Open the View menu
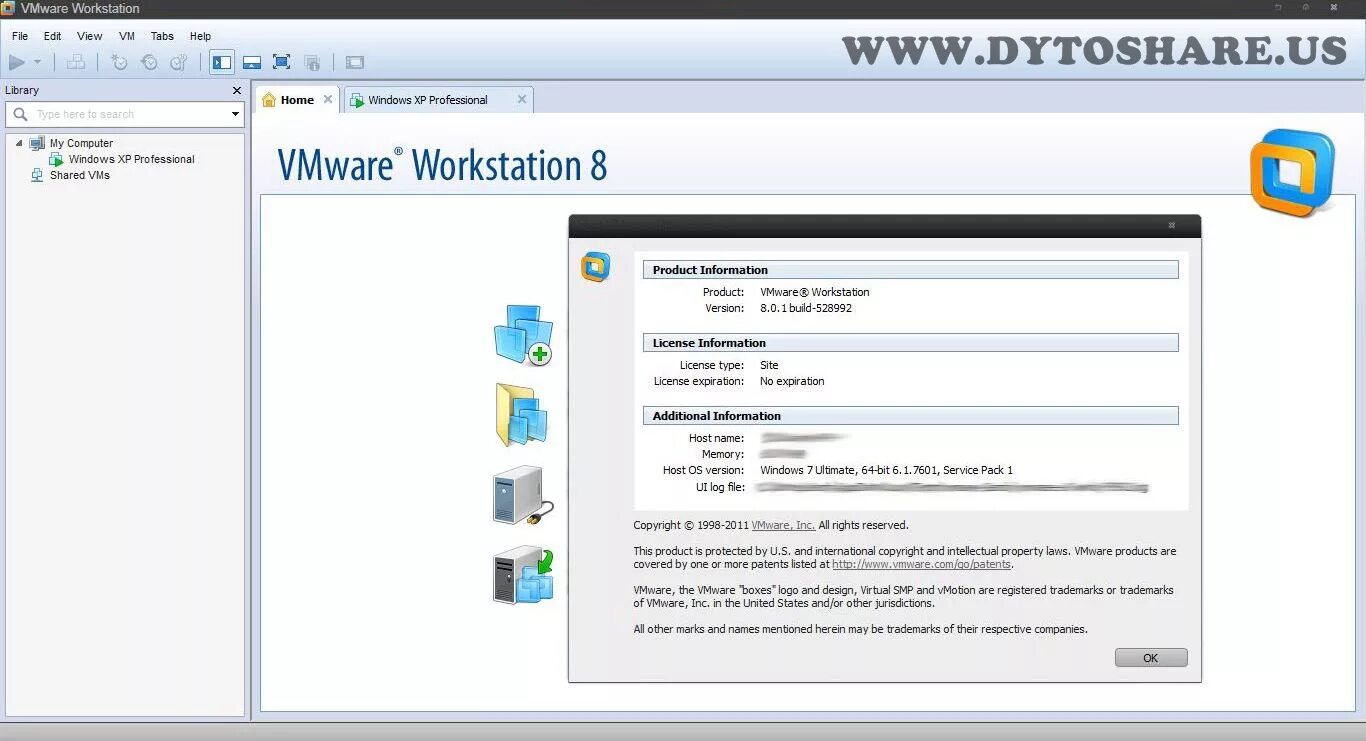 click(x=90, y=36)
